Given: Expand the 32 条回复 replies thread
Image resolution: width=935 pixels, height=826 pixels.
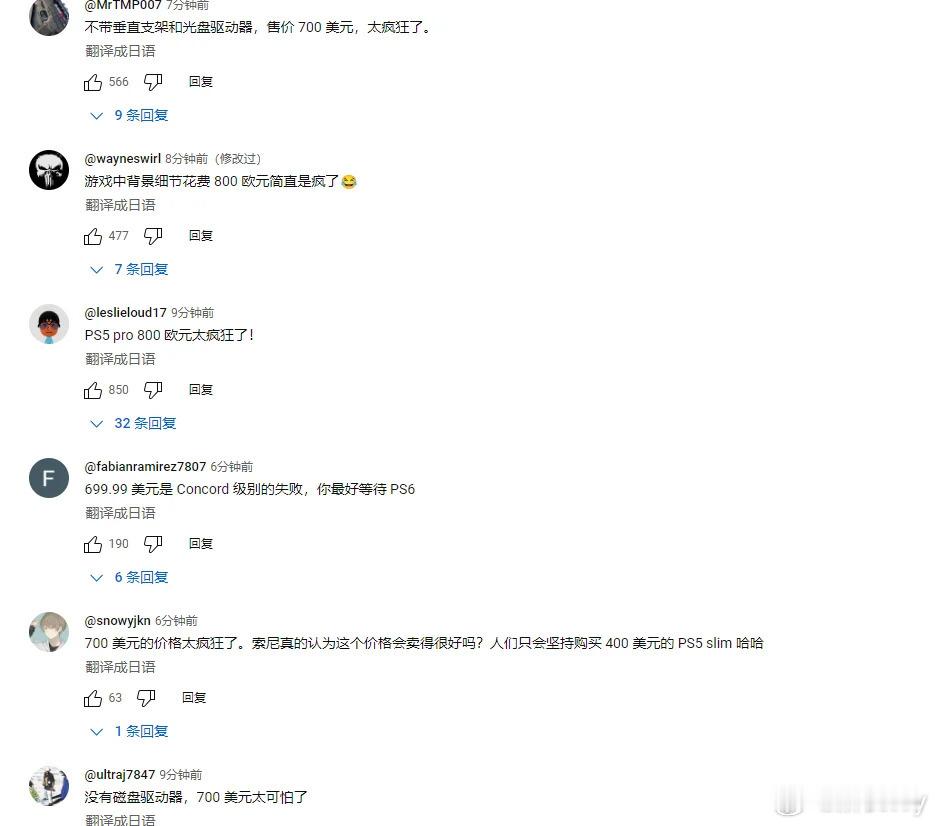Looking at the screenshot, I should tap(133, 423).
